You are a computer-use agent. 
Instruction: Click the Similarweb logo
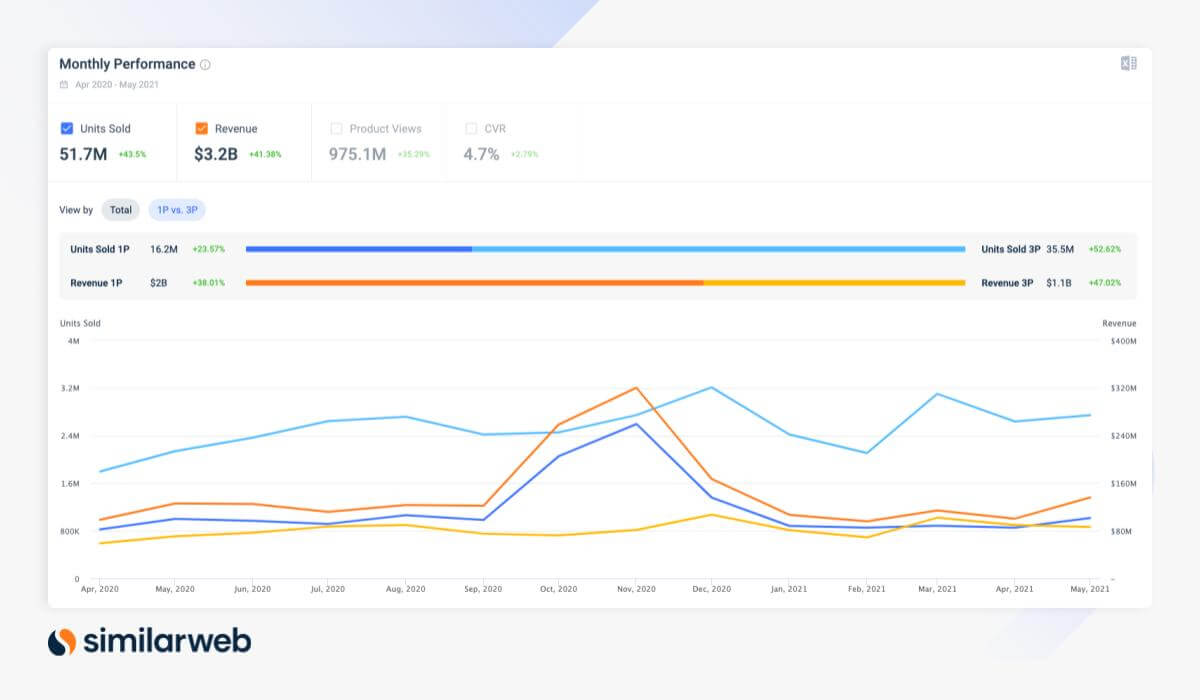coord(148,640)
